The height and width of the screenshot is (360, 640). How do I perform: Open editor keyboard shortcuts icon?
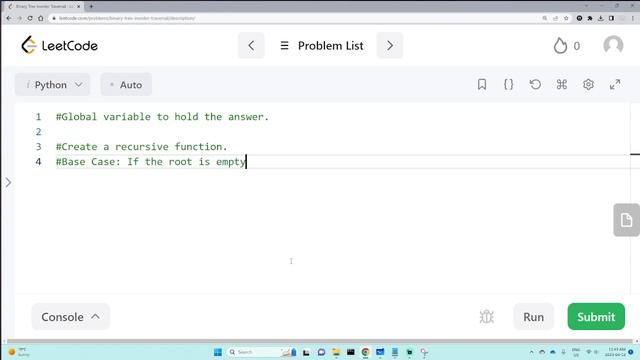pyautogui.click(x=562, y=84)
